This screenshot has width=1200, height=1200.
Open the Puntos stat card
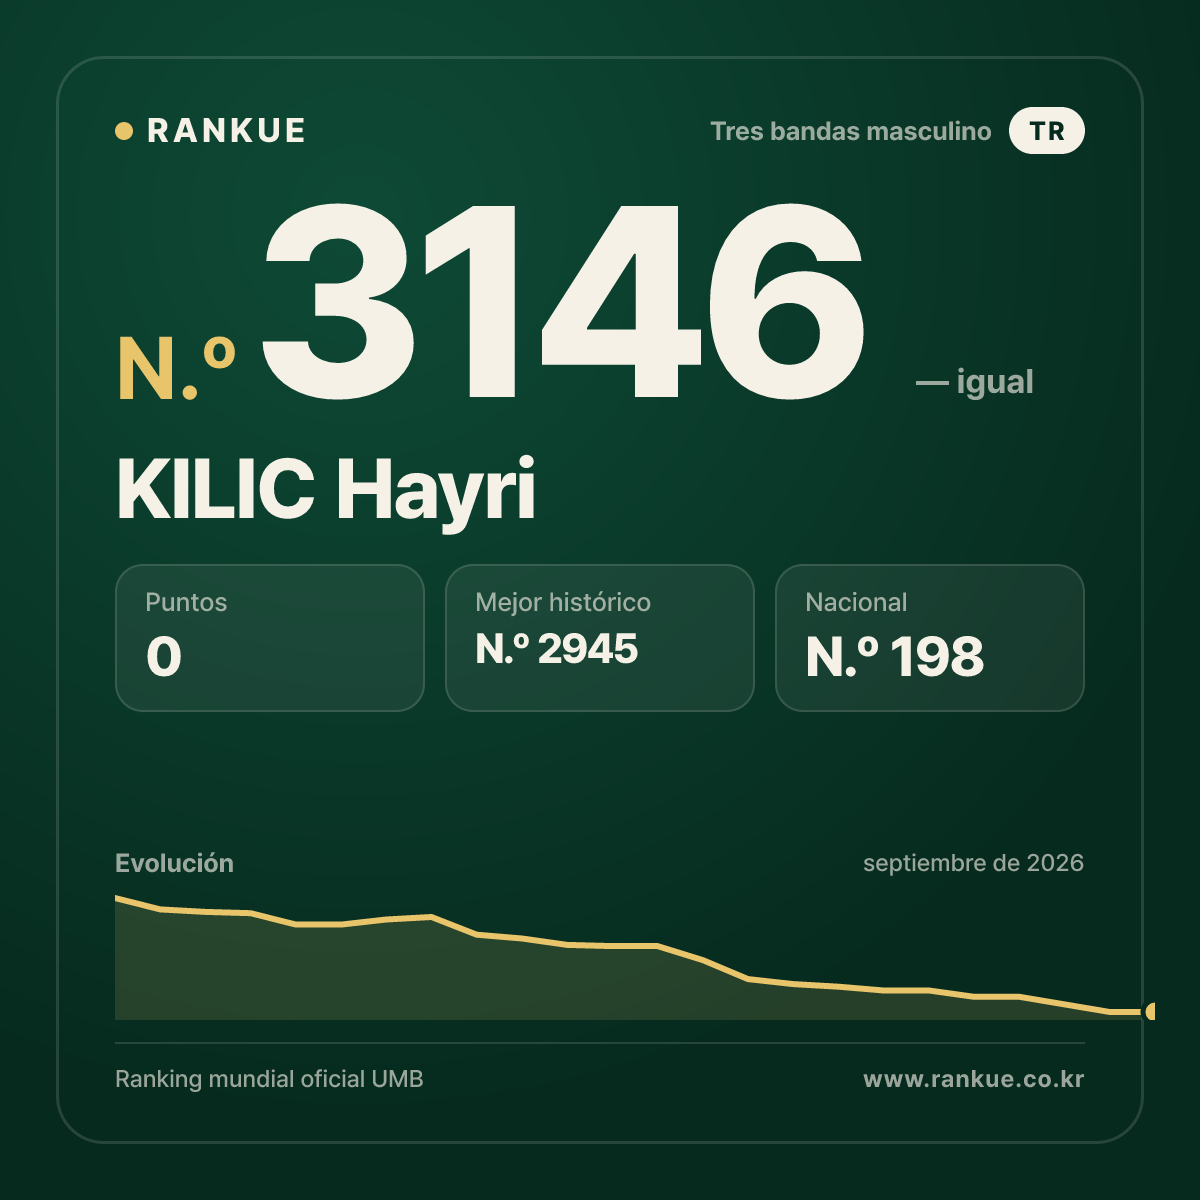(x=270, y=638)
